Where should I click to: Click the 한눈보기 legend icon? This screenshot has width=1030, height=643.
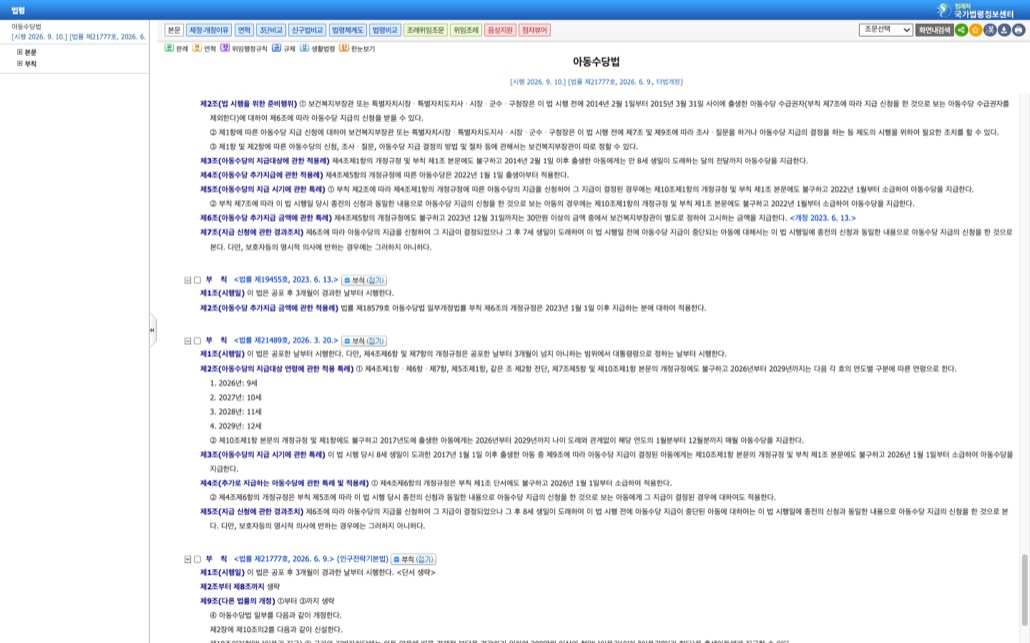coord(344,48)
